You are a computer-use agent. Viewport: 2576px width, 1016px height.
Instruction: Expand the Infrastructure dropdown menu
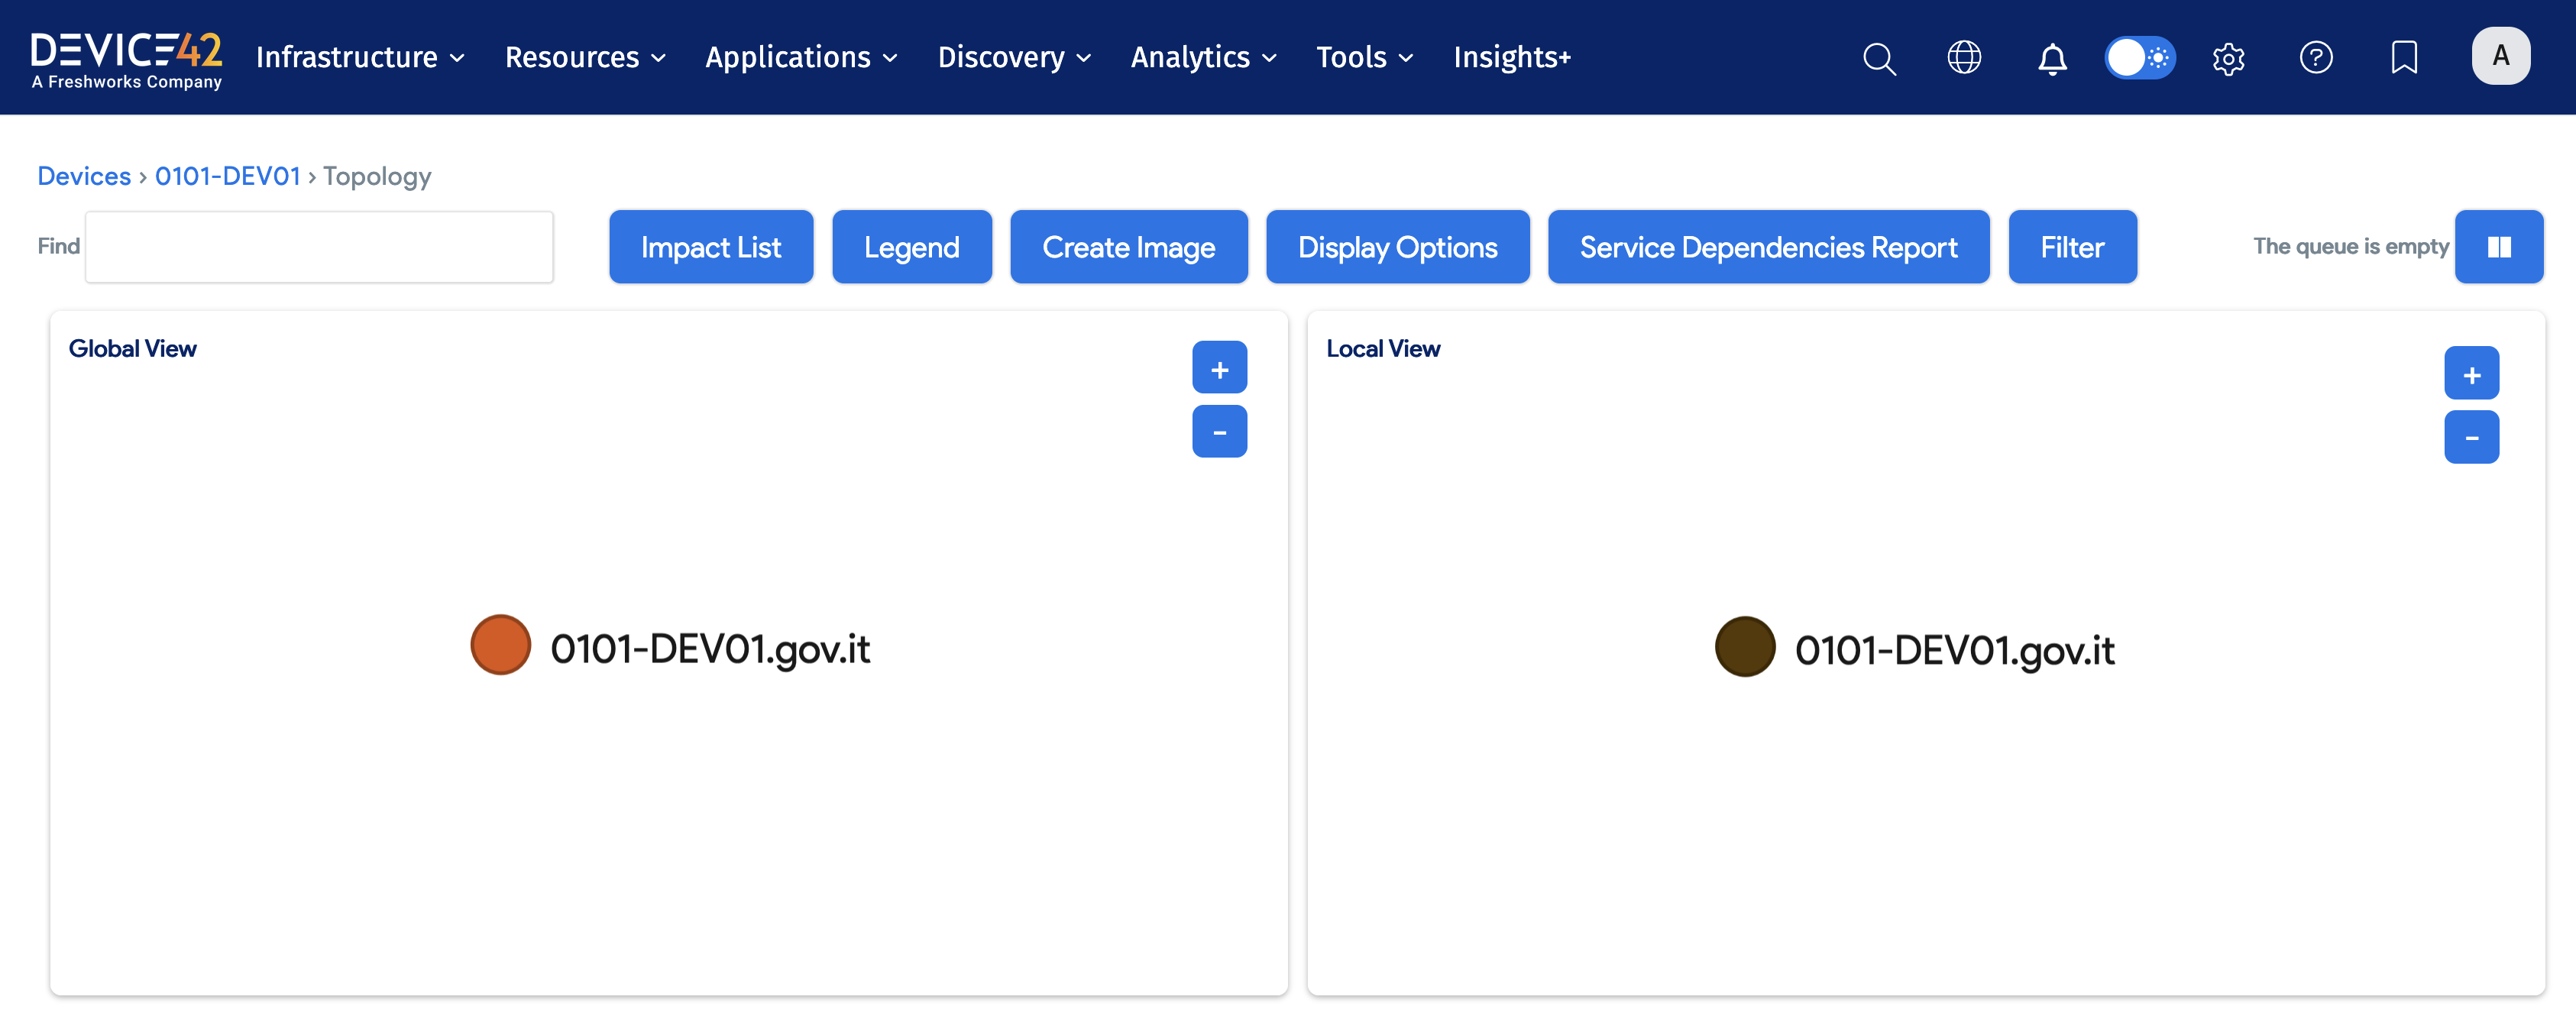[x=360, y=58]
